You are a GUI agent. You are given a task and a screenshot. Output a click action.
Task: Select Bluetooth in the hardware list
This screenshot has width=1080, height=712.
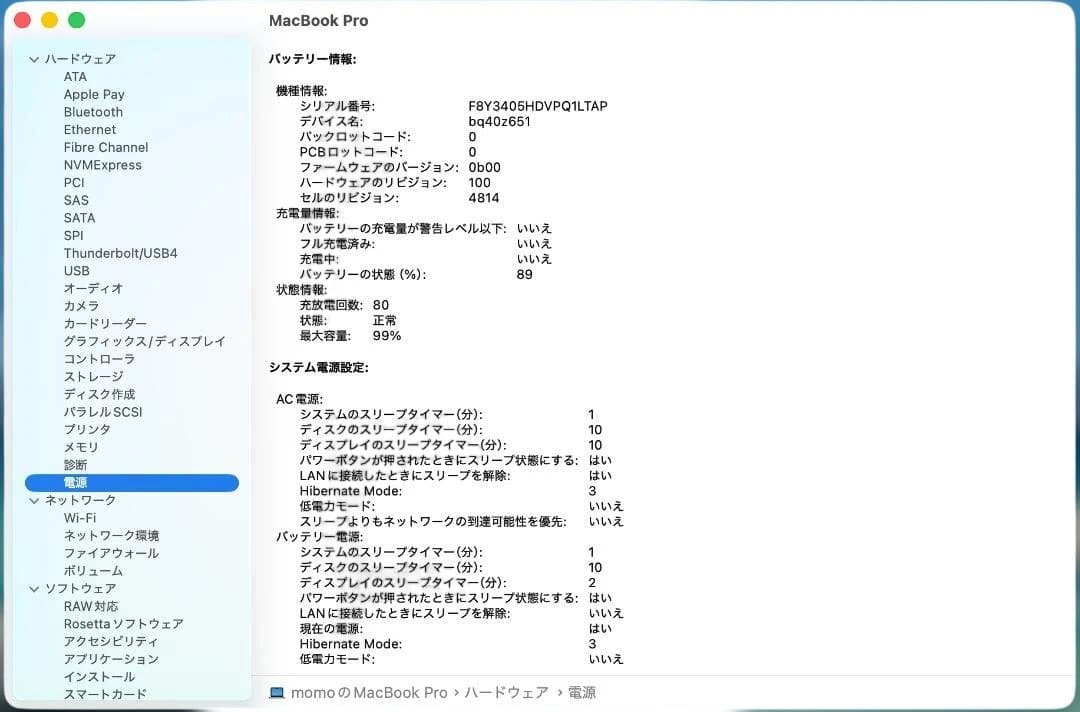pyautogui.click(x=93, y=112)
